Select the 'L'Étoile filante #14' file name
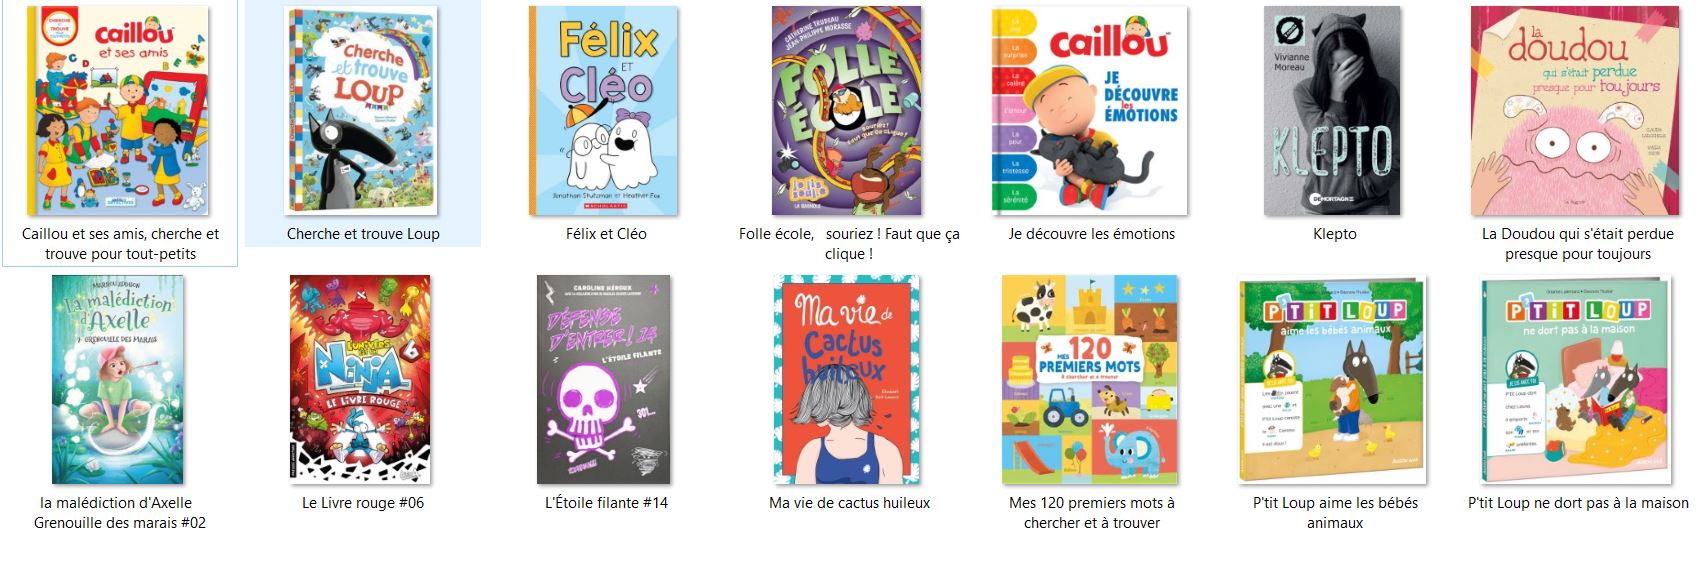 (x=606, y=503)
